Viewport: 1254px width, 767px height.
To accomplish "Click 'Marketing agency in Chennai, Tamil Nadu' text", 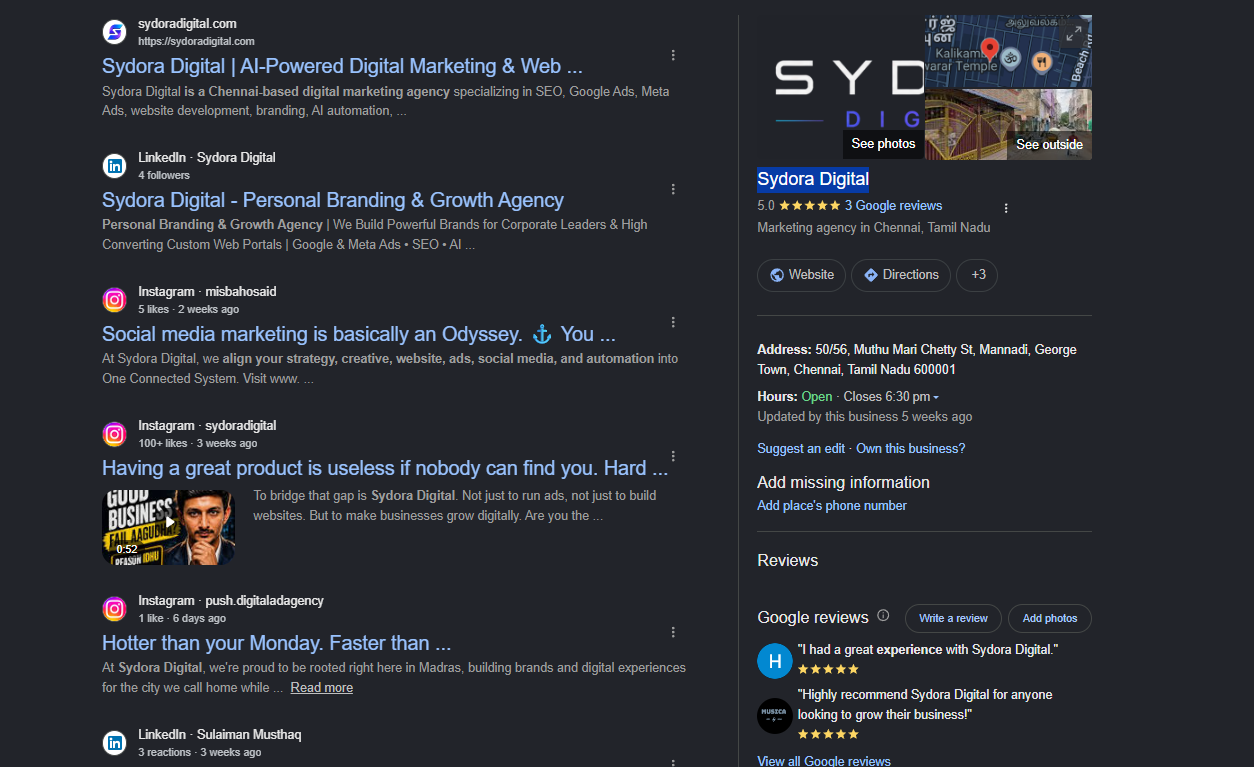I will [x=874, y=227].
